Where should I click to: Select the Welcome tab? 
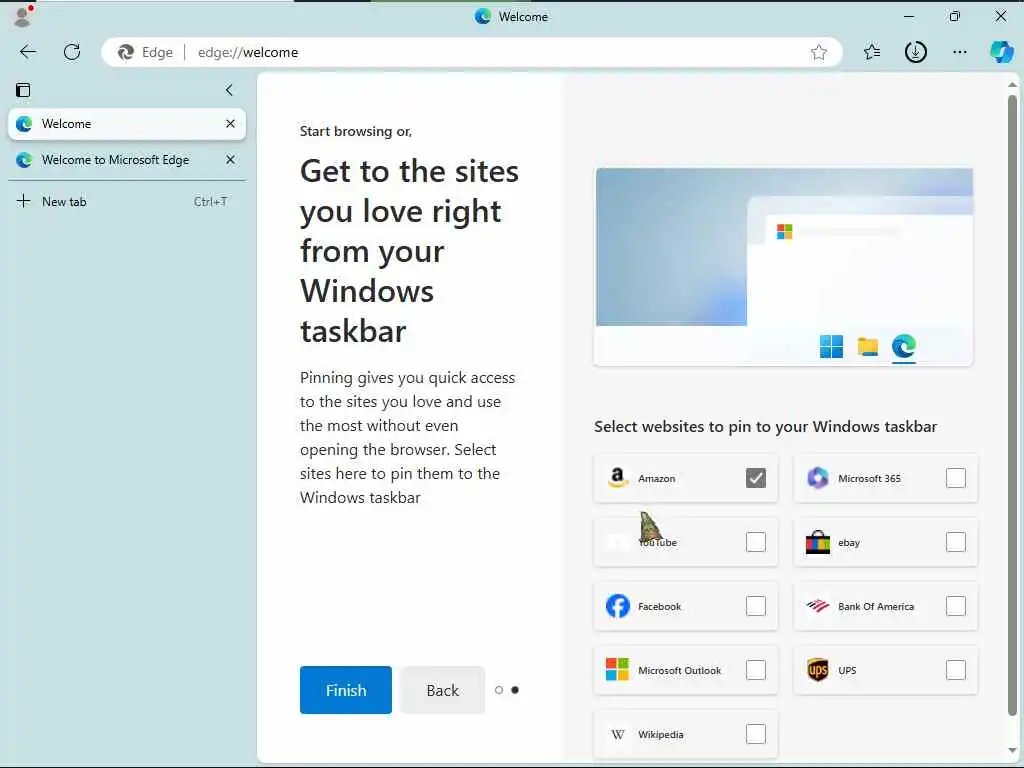(127, 123)
